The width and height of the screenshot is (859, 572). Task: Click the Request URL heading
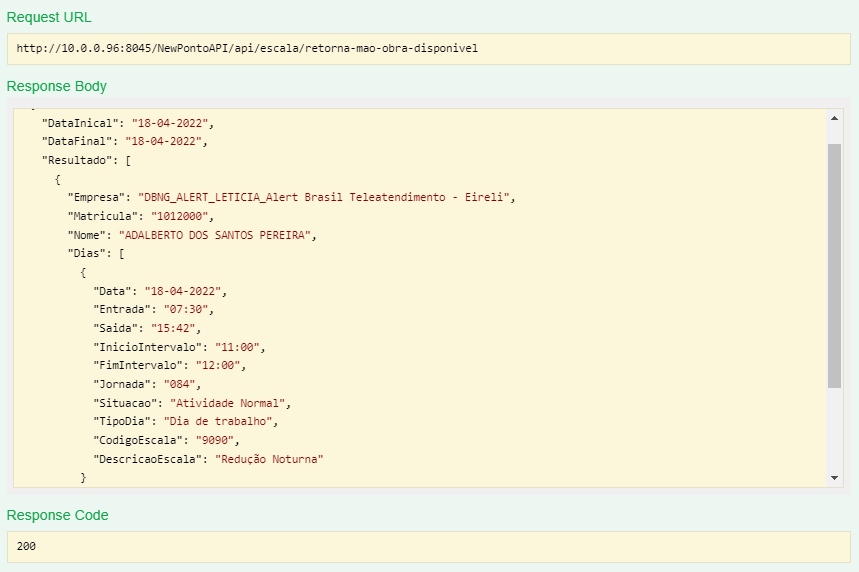coord(49,18)
